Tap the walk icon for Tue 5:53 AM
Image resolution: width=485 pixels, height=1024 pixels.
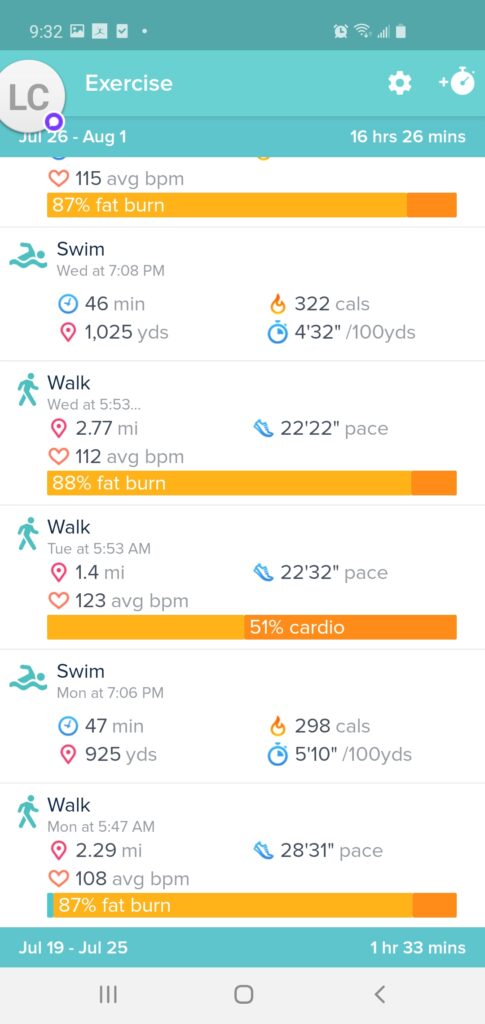27,534
